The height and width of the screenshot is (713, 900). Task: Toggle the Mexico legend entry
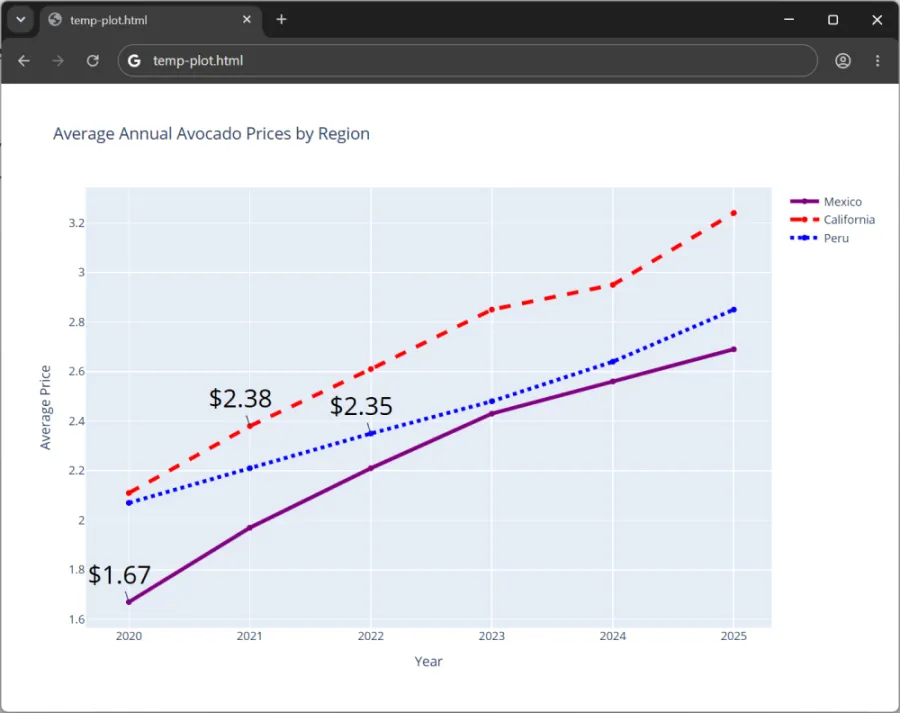pos(826,202)
